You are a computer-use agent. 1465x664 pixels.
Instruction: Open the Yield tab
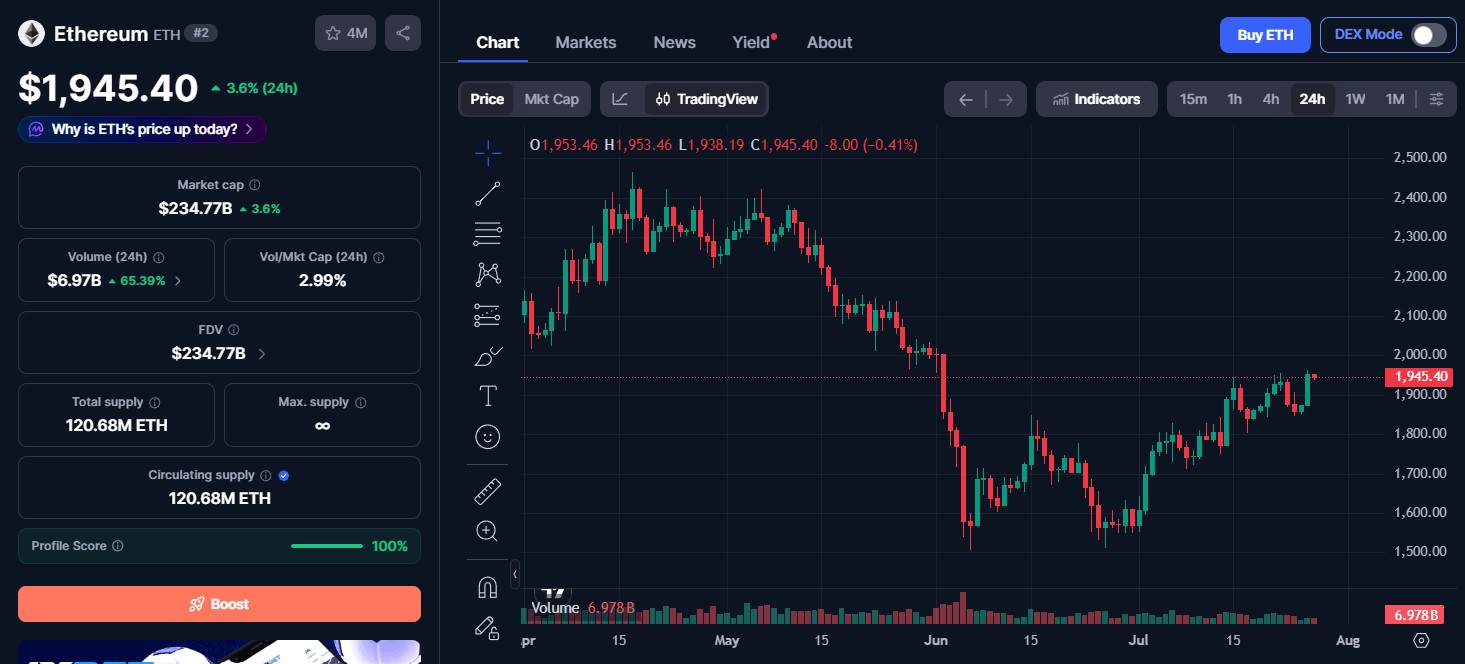pos(752,42)
